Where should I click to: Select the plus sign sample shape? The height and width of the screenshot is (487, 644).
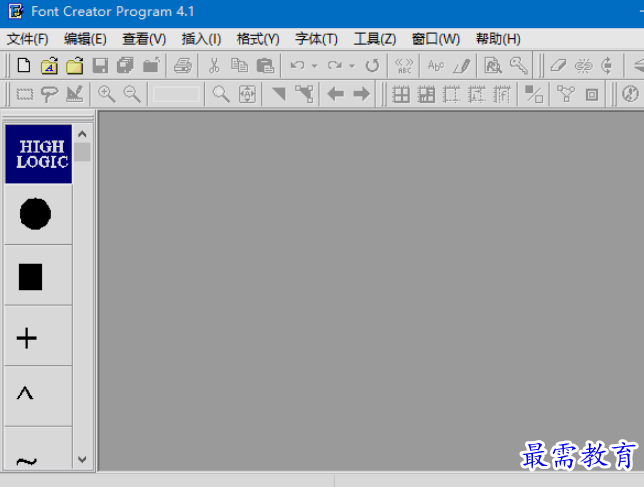(27, 338)
